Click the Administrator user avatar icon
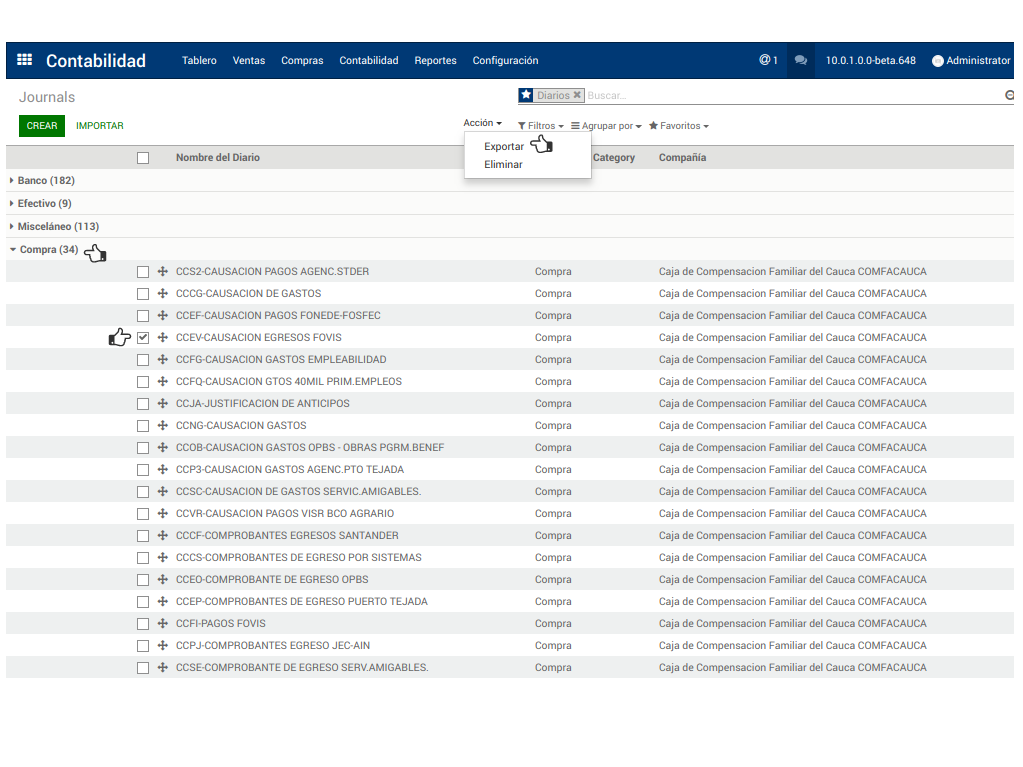Viewport: 1023px width, 767px height. coord(938,61)
